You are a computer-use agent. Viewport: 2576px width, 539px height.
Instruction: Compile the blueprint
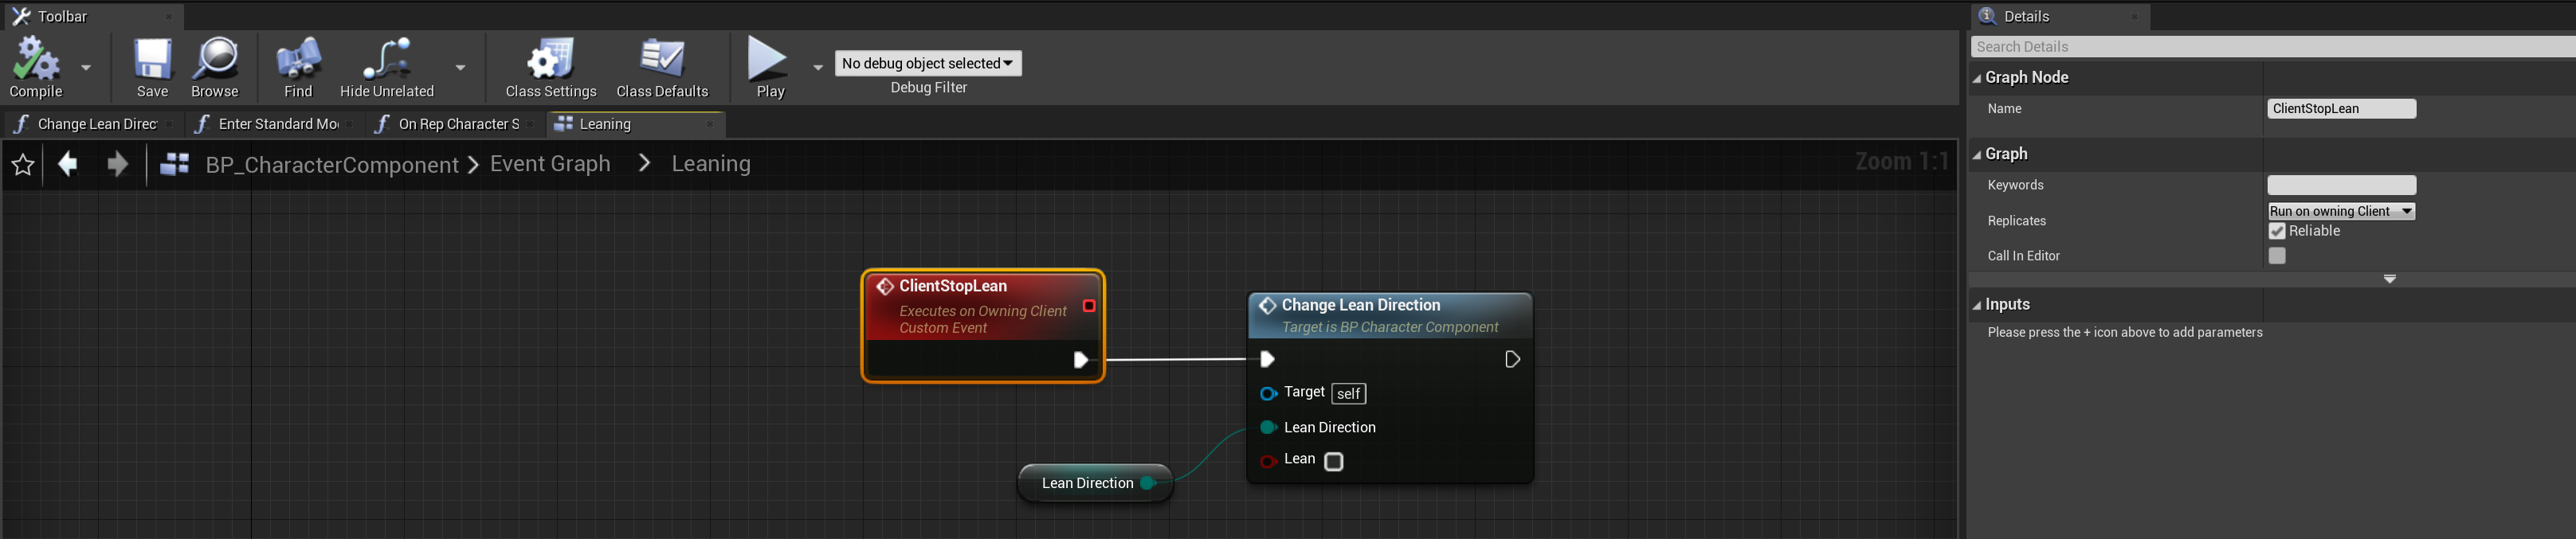point(36,67)
